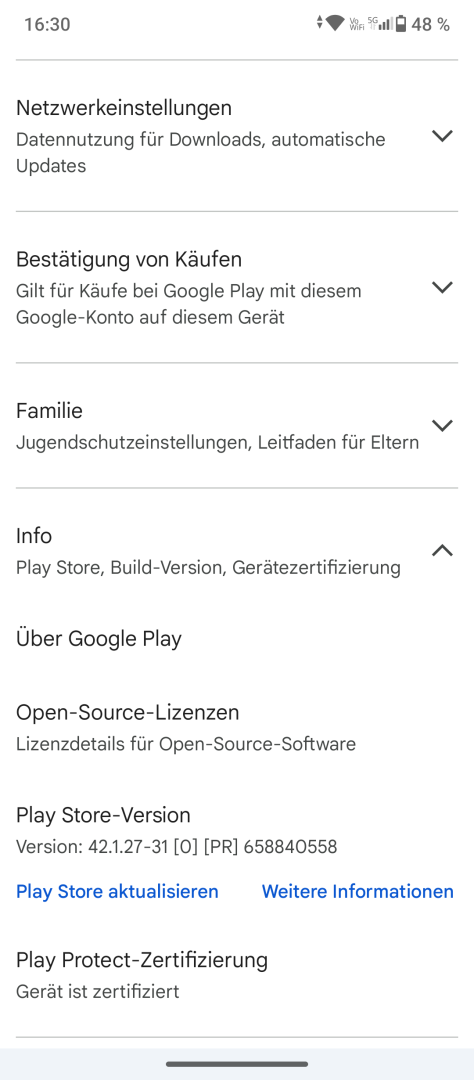This screenshot has height=1080, width=474.
Task: Tap the Familie settings title
Action: (49, 411)
